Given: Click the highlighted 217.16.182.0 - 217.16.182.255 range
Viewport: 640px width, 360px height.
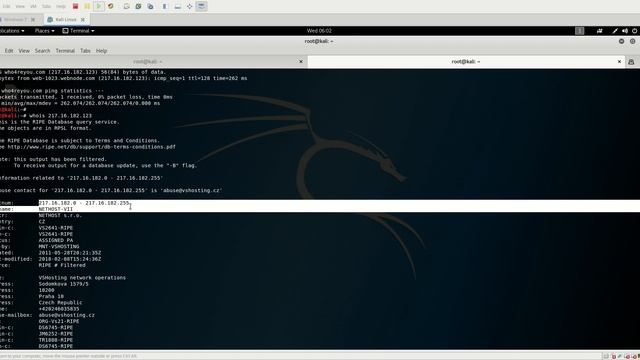Looking at the screenshot, I should (84, 203).
